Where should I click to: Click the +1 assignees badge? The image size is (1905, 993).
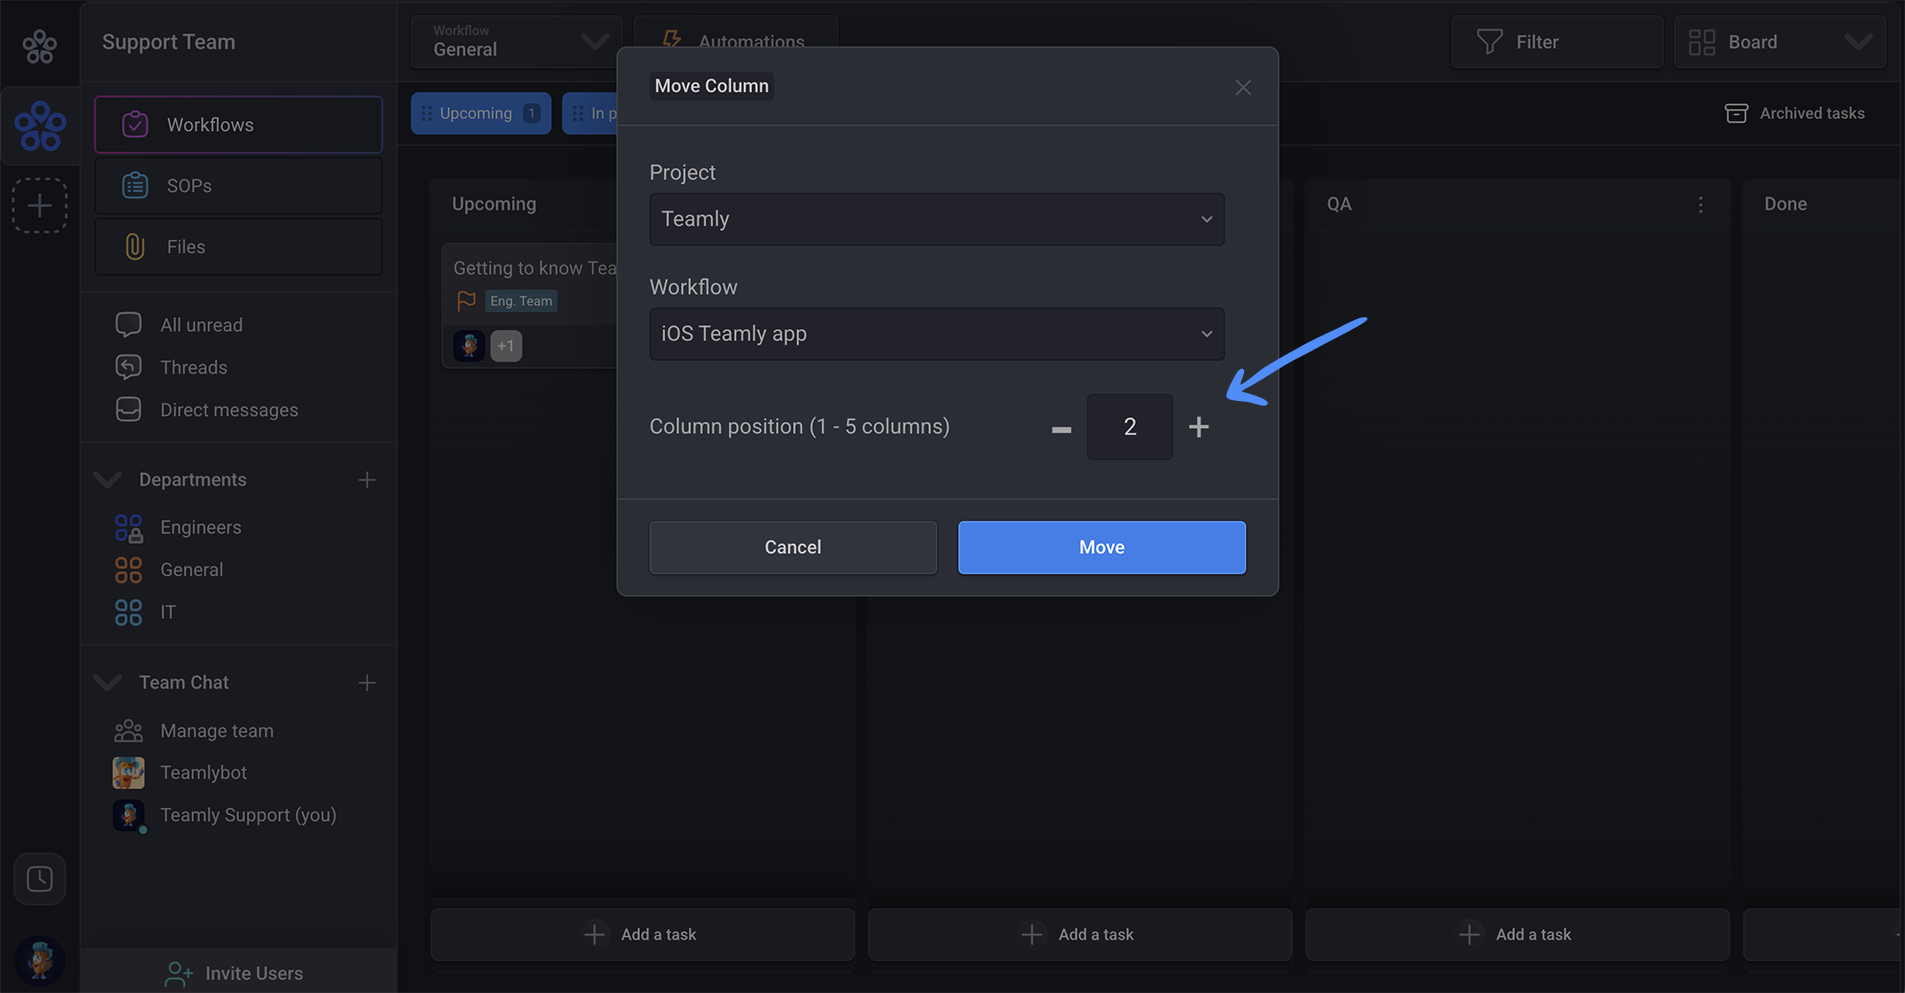click(x=506, y=346)
